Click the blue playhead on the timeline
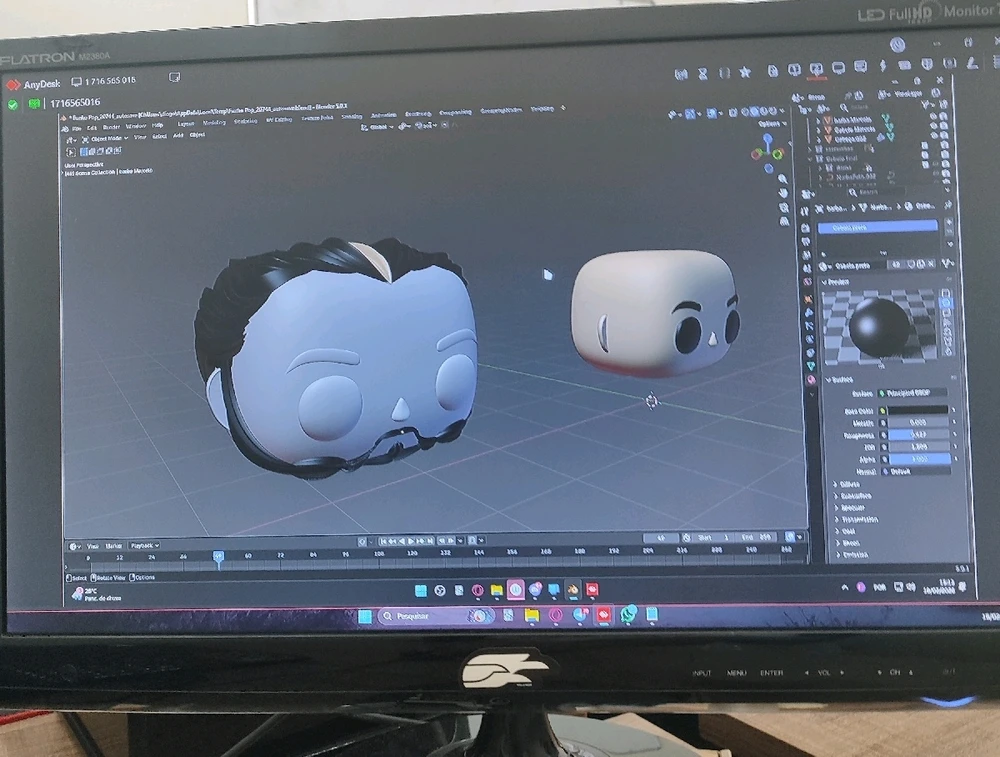The image size is (1000, 757). (x=218, y=555)
